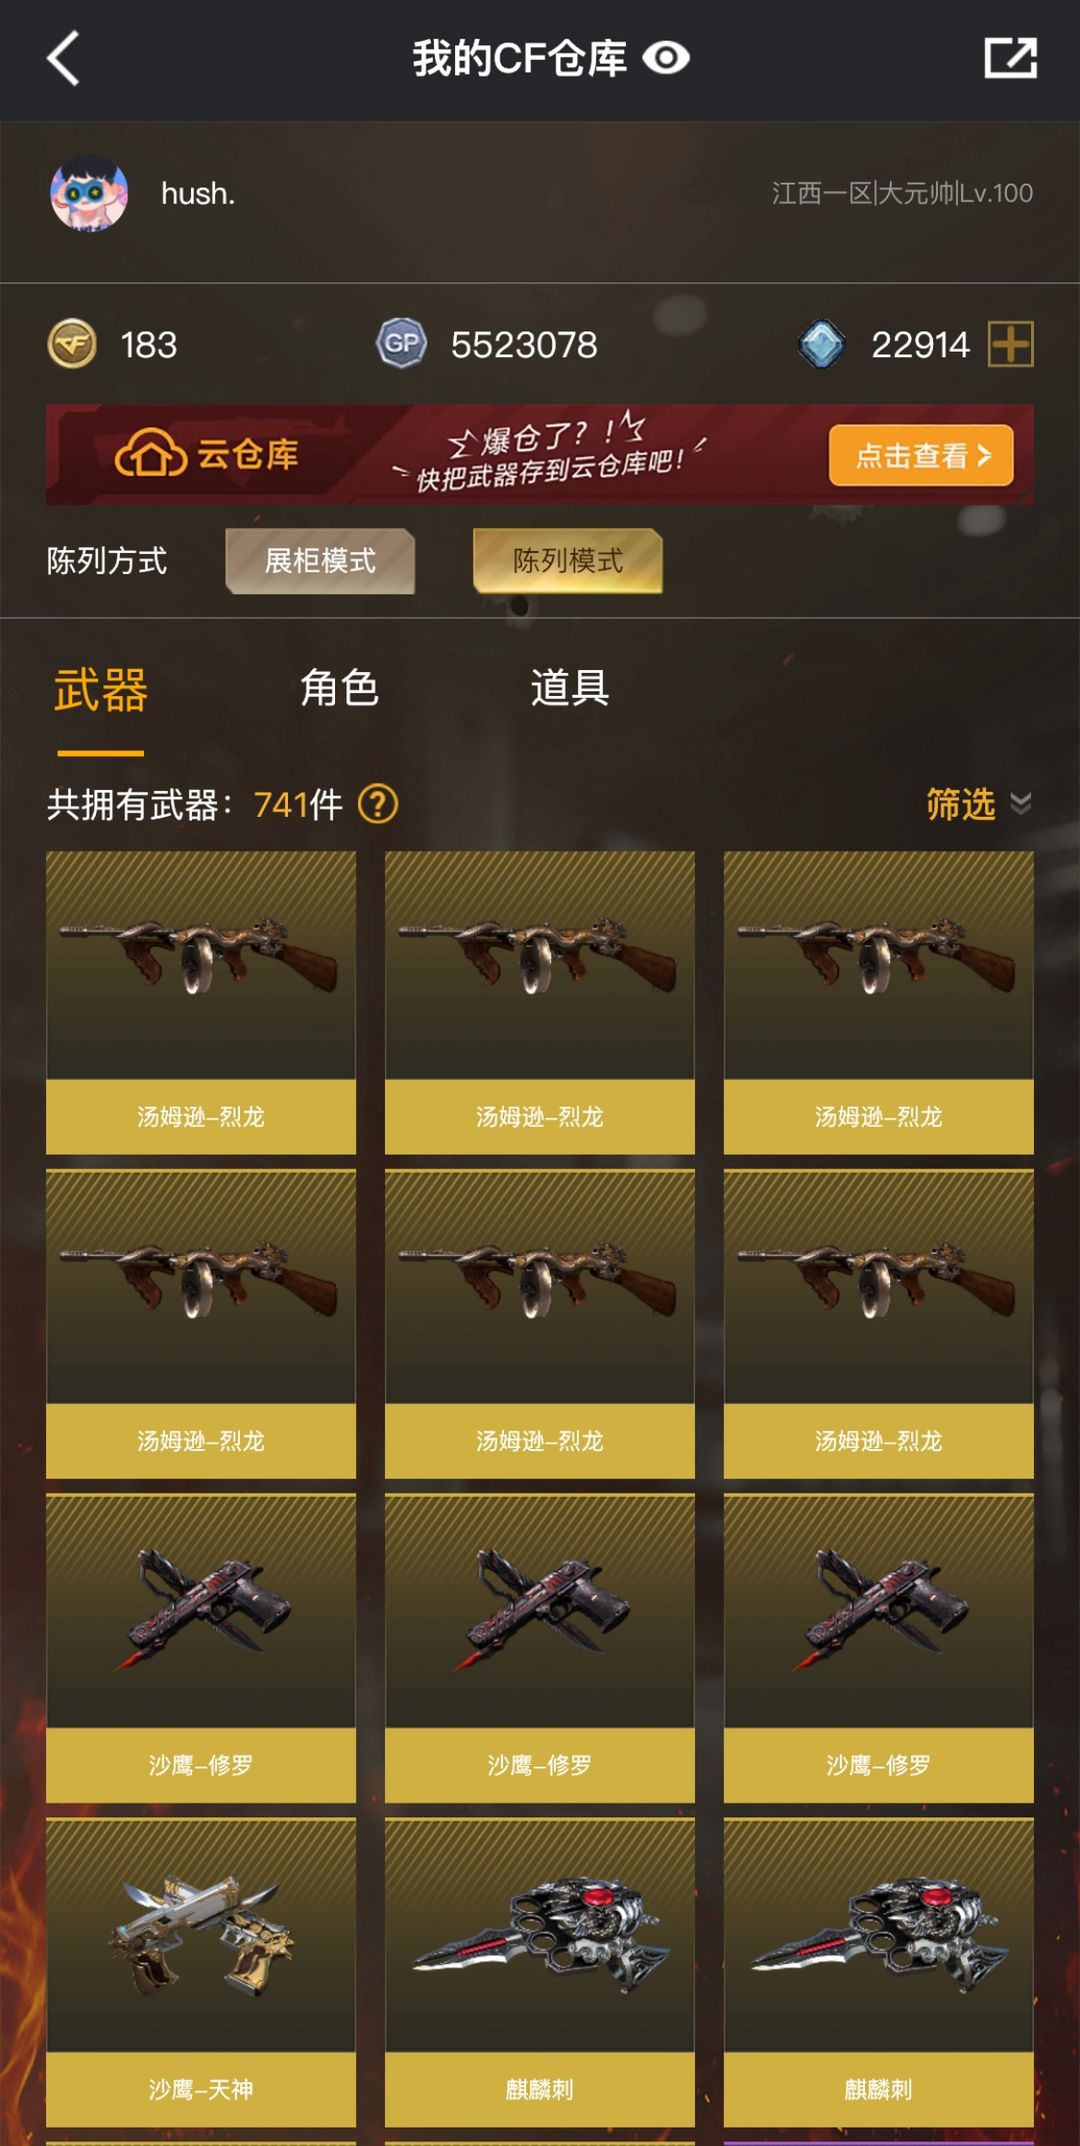Image resolution: width=1080 pixels, height=2146 pixels.
Task: Click the 点击查看 button
Action: point(921,455)
